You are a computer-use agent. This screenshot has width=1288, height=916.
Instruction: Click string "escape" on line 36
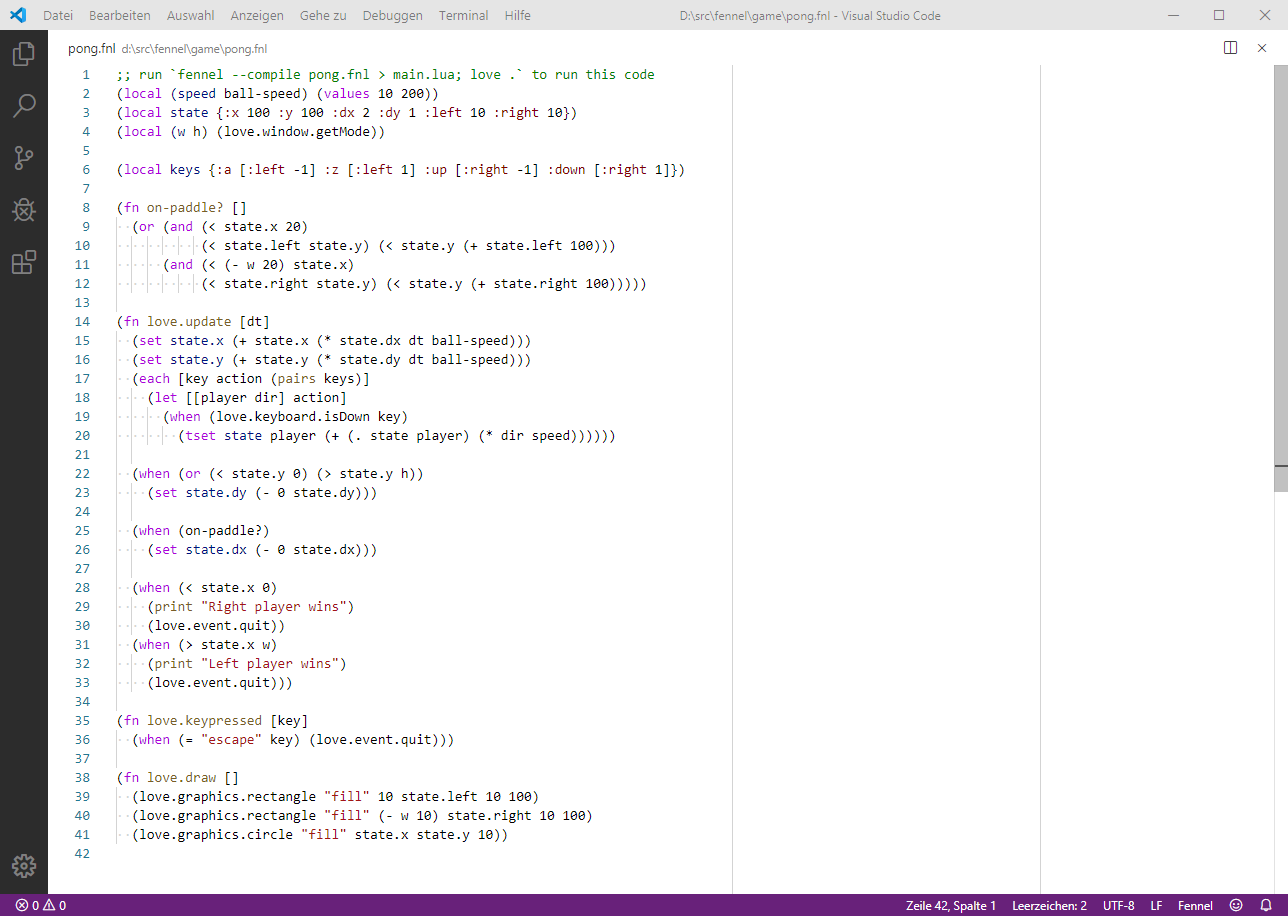(232, 739)
